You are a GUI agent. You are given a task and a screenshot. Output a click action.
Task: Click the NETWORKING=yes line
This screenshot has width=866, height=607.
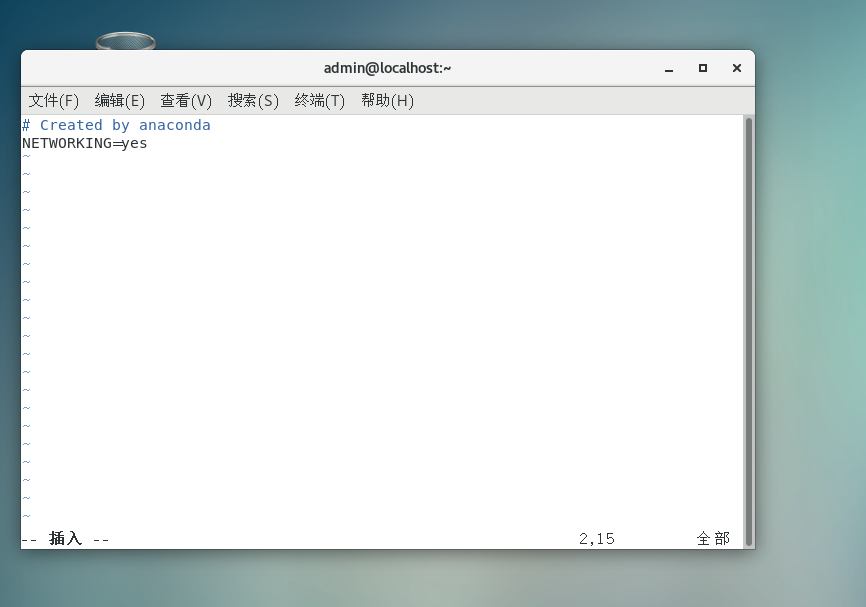coord(85,143)
